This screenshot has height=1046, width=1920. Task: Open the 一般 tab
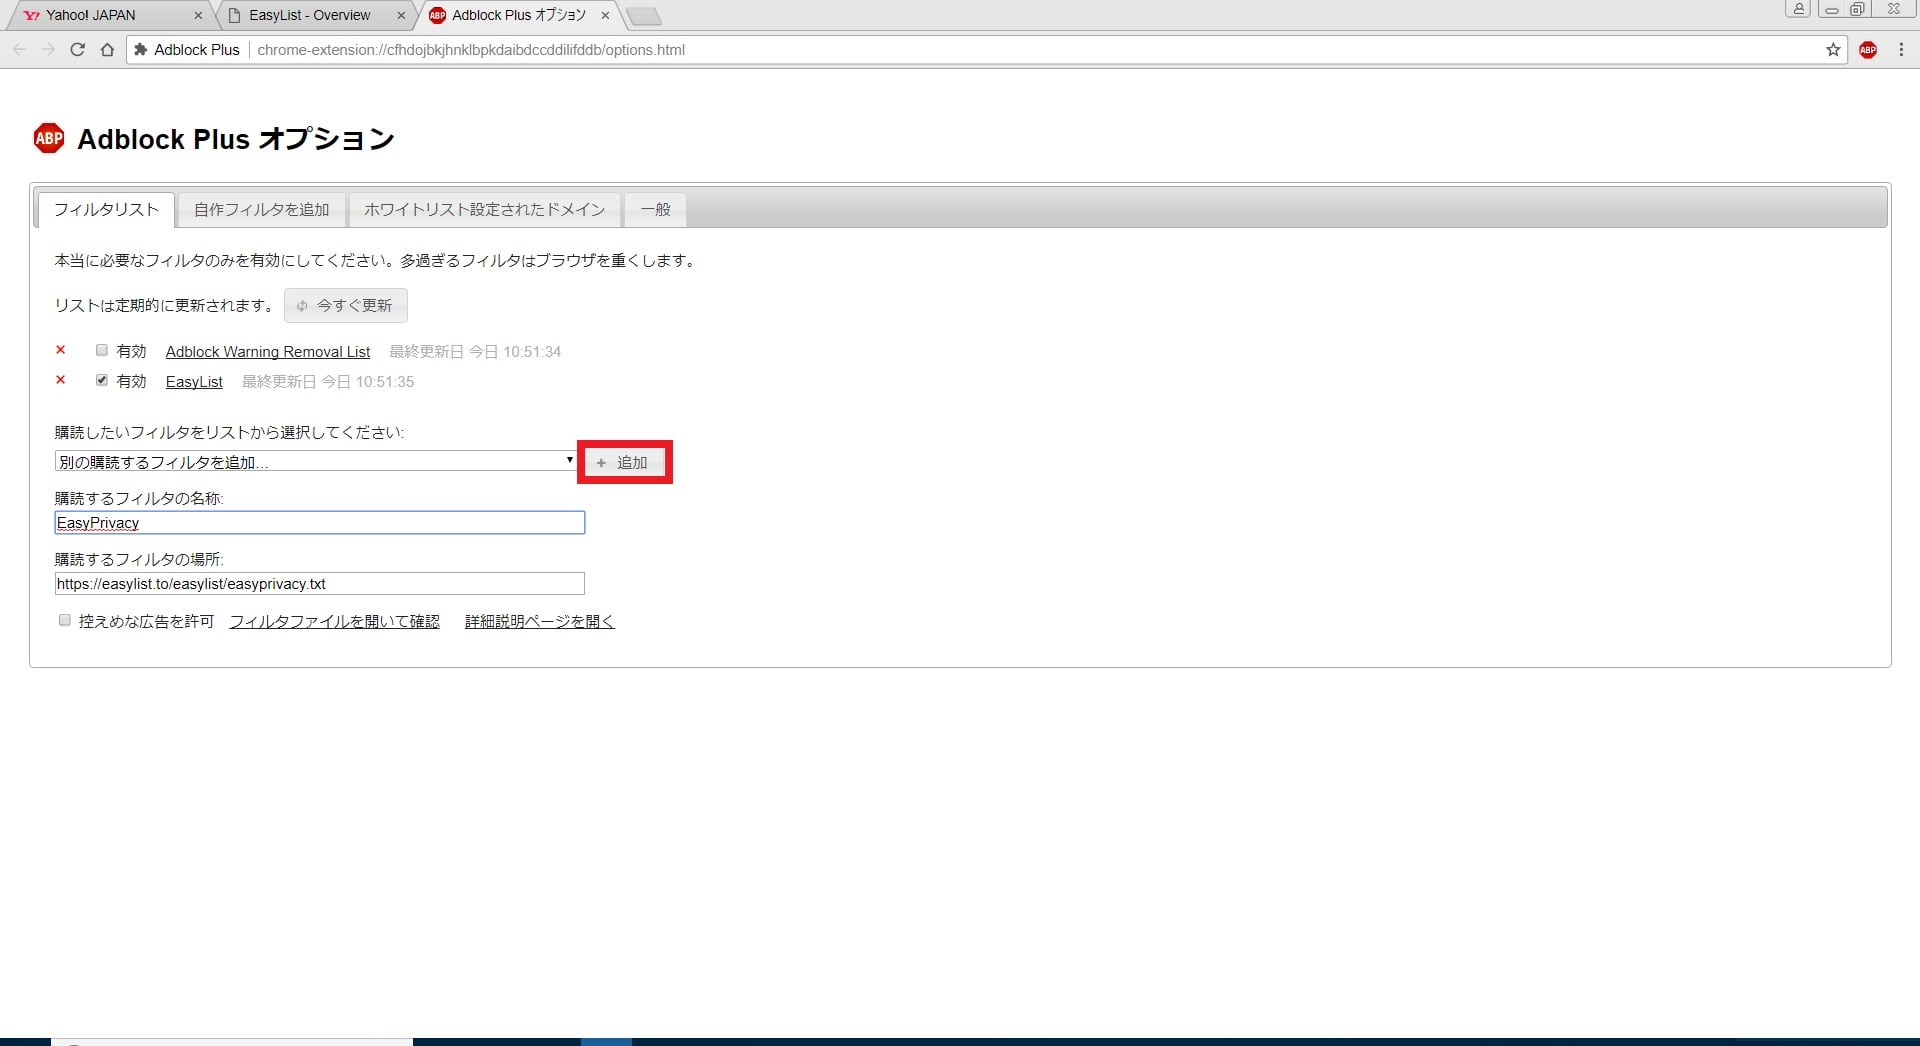(x=655, y=210)
